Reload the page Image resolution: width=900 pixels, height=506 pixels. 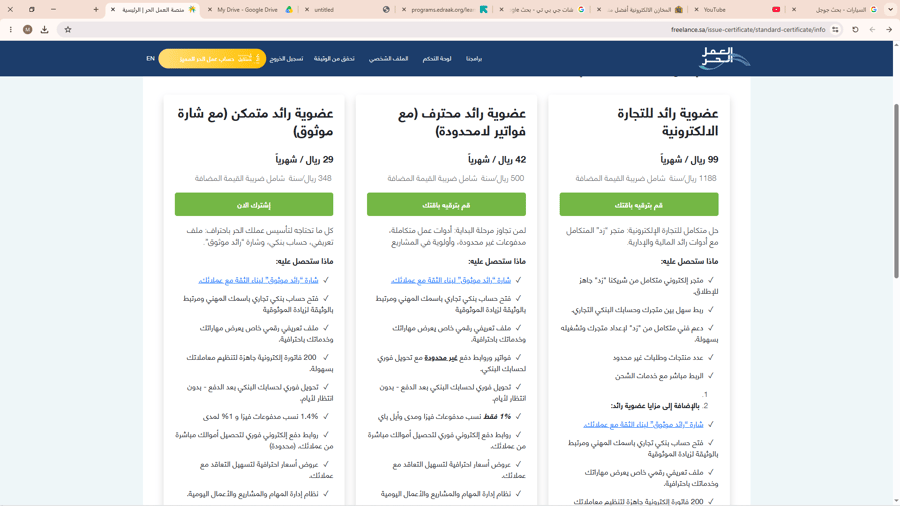coord(855,29)
